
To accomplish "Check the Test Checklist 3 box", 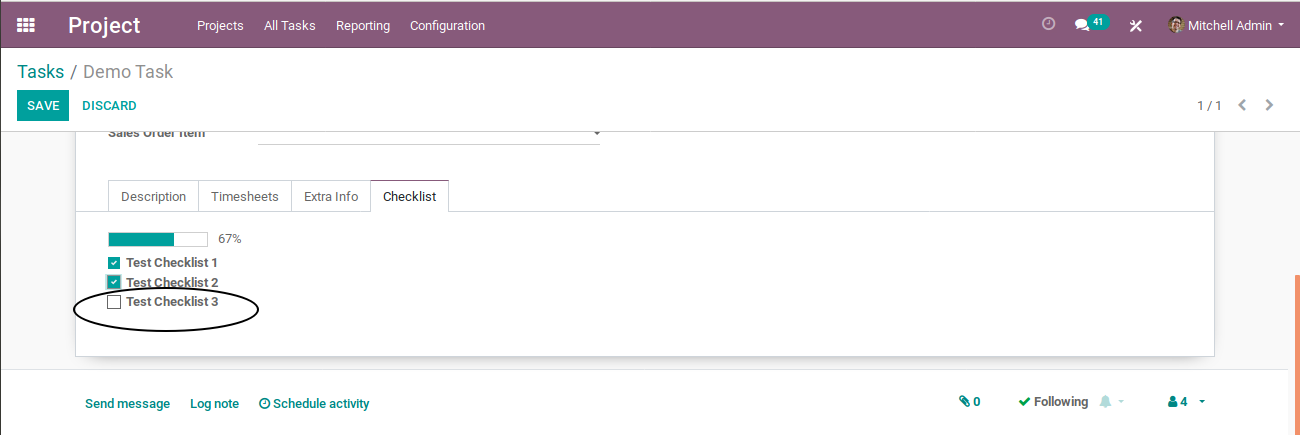I will tap(114, 301).
